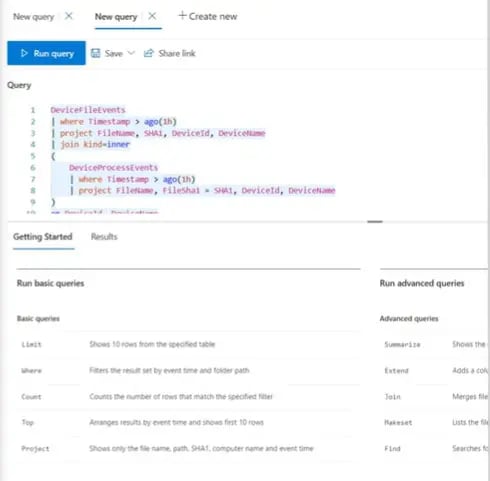Click the Summarize advanced query
This screenshot has width=490, height=481.
coord(402,344)
